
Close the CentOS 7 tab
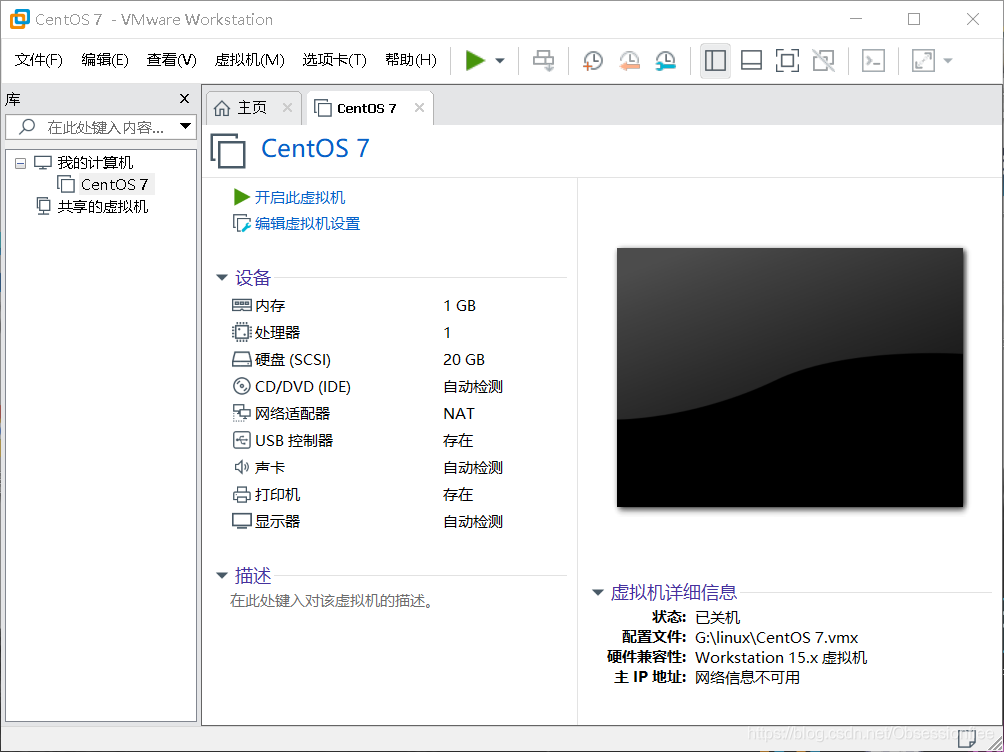pyautogui.click(x=419, y=108)
